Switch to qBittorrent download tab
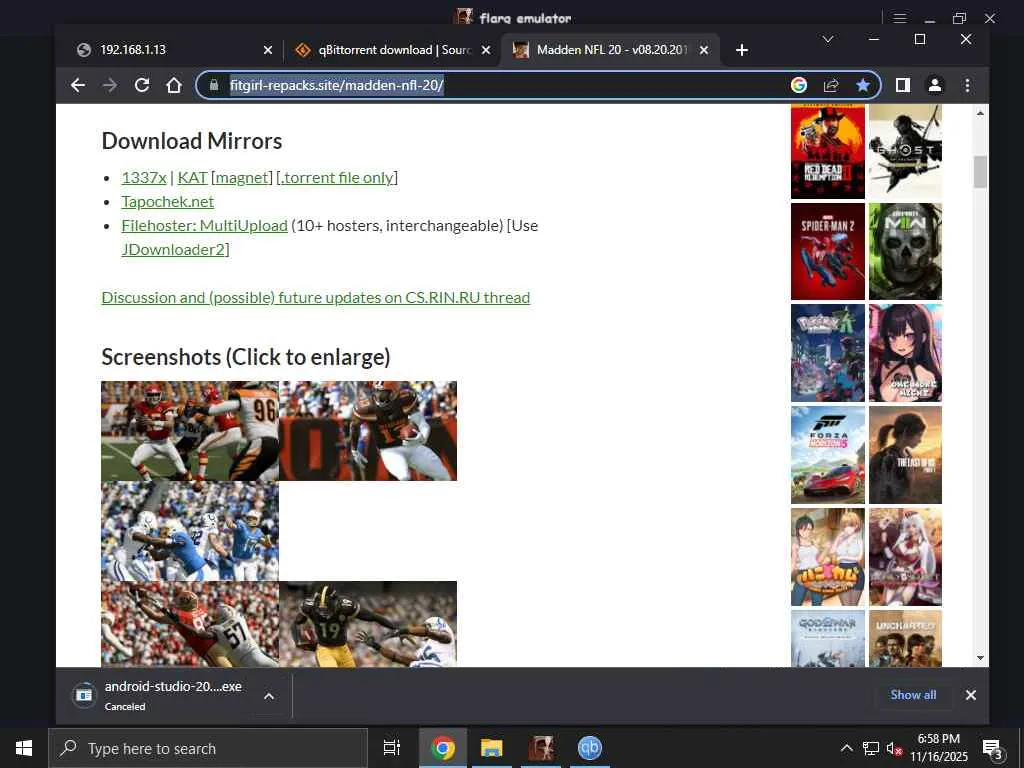Image resolution: width=1024 pixels, height=768 pixels. click(x=392, y=50)
